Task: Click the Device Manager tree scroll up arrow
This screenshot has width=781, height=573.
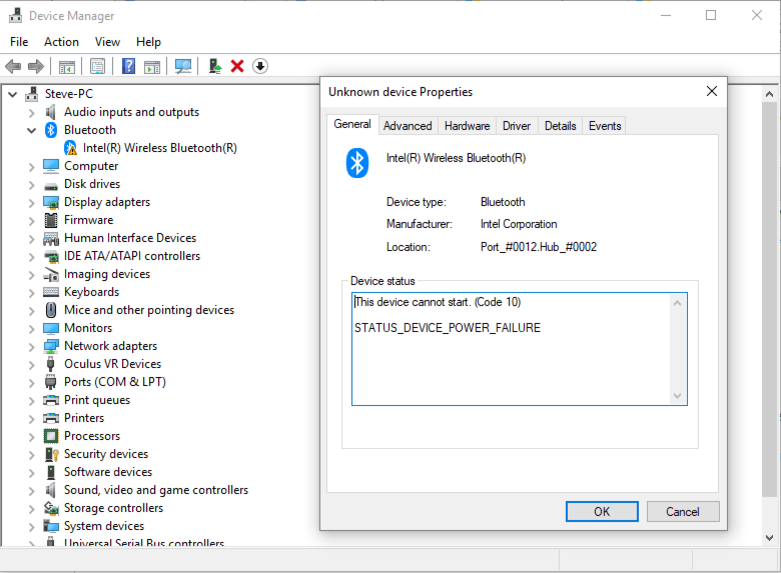Action: (770, 94)
